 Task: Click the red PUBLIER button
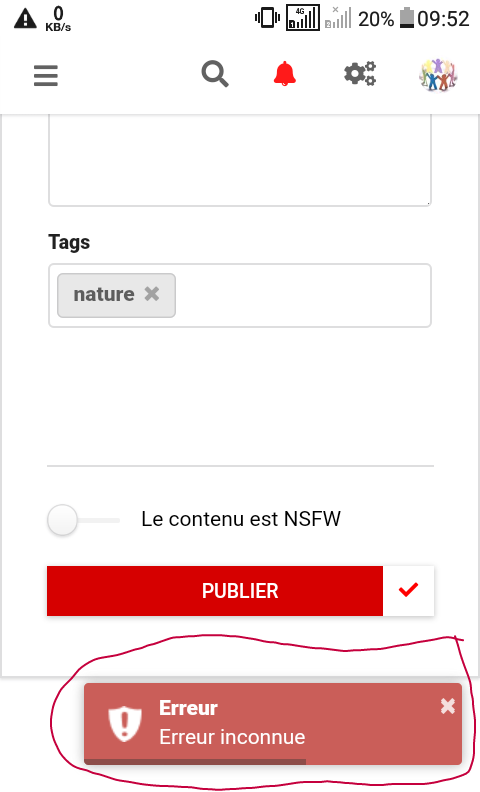[215, 591]
